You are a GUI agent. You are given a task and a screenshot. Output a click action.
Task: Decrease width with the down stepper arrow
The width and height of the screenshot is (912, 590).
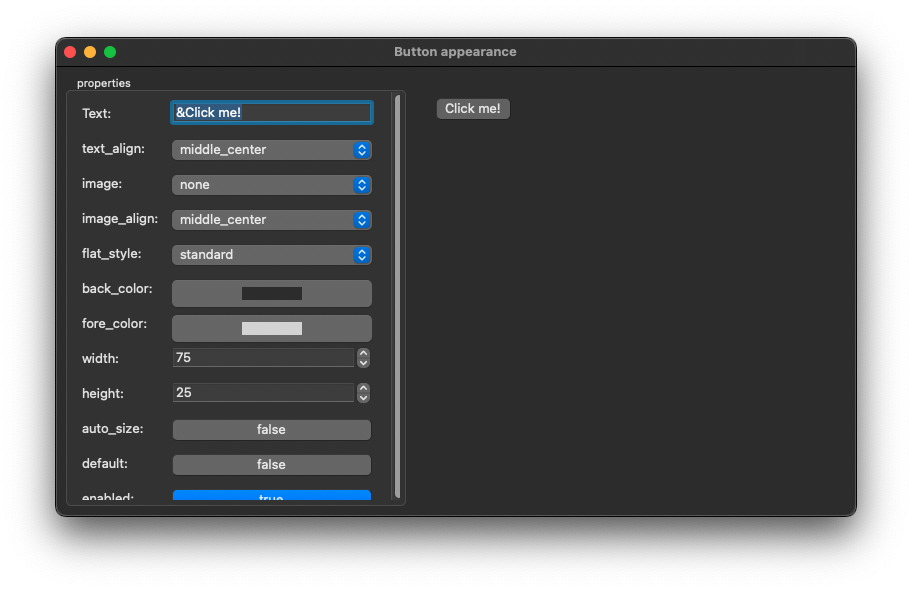[x=364, y=362]
